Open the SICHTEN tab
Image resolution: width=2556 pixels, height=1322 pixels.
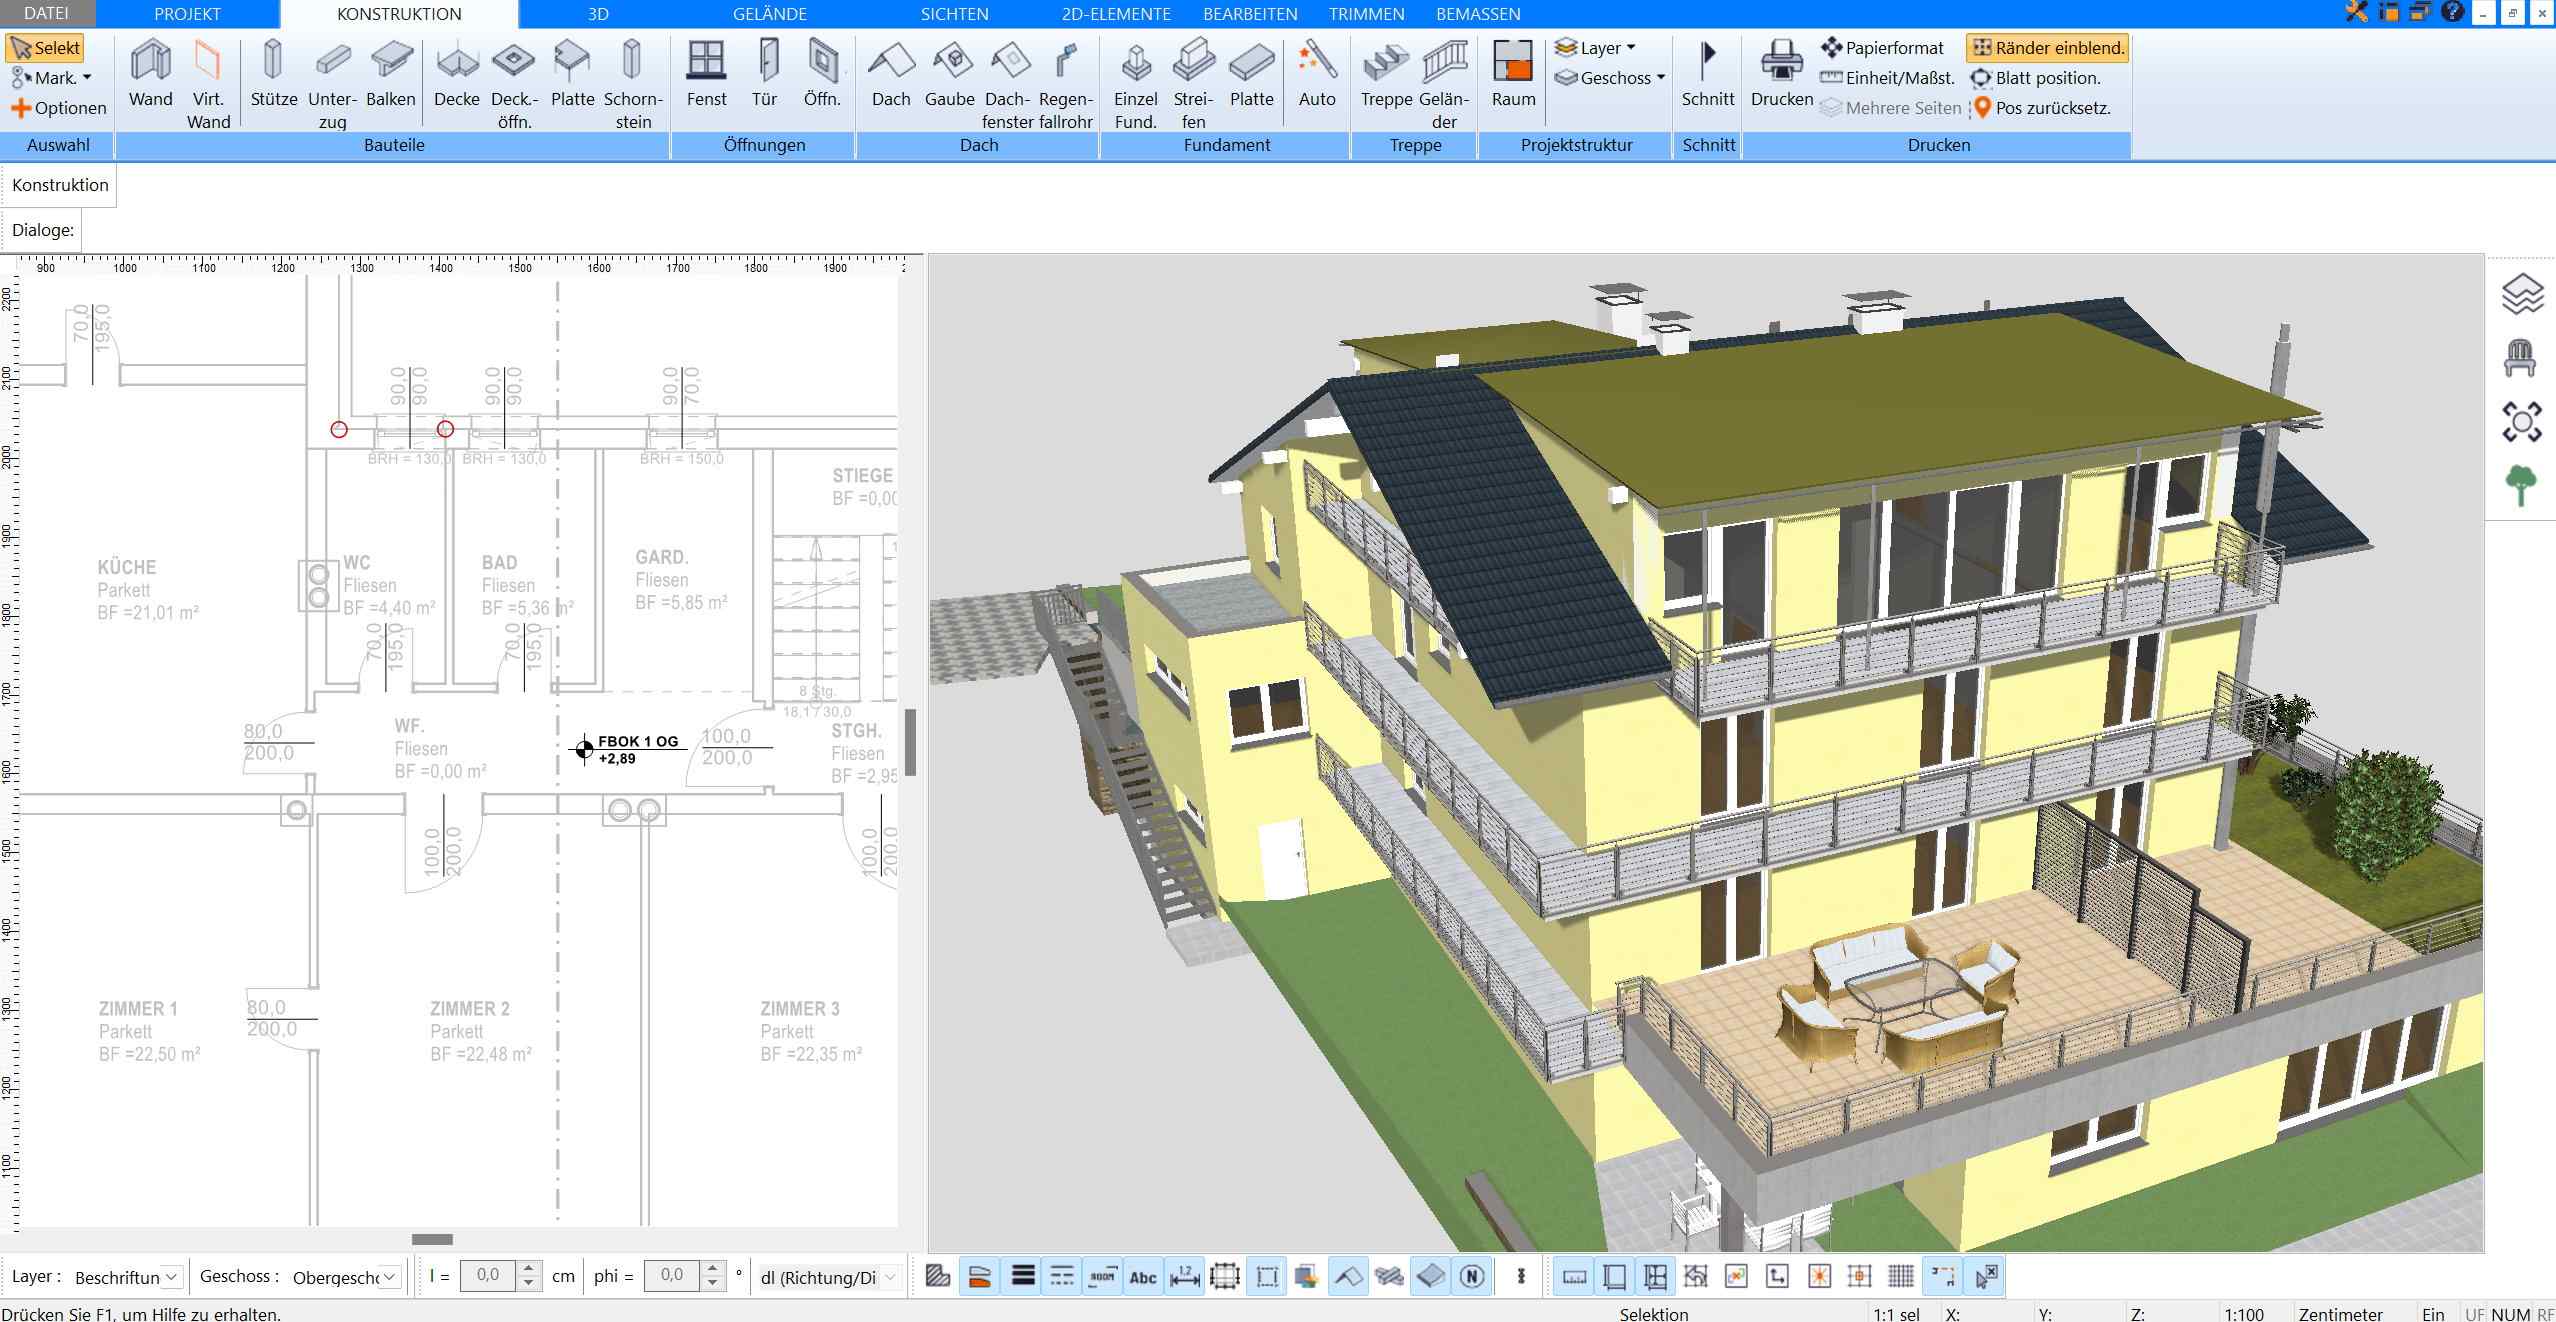coord(954,14)
